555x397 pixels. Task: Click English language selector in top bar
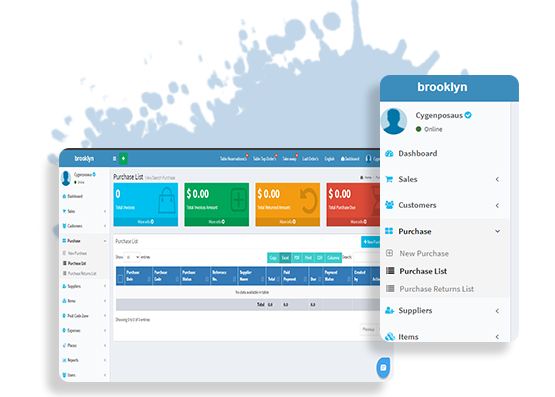click(330, 159)
